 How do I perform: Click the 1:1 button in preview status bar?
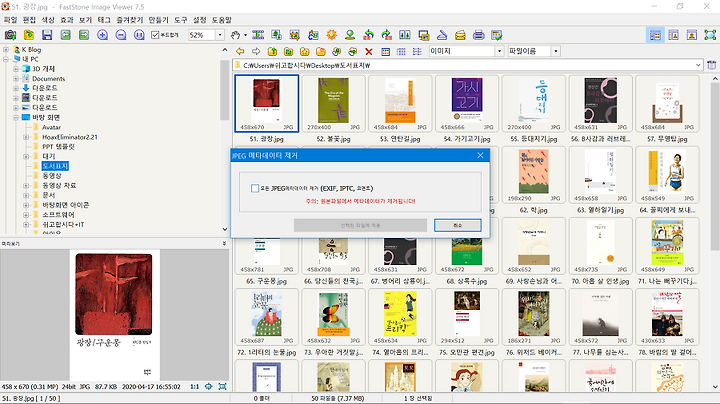pyautogui.click(x=195, y=387)
